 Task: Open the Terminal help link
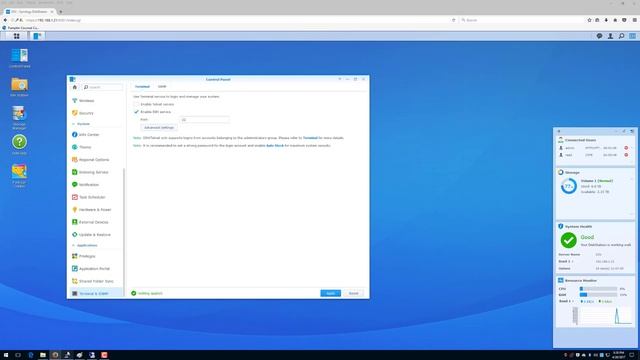click(x=310, y=138)
